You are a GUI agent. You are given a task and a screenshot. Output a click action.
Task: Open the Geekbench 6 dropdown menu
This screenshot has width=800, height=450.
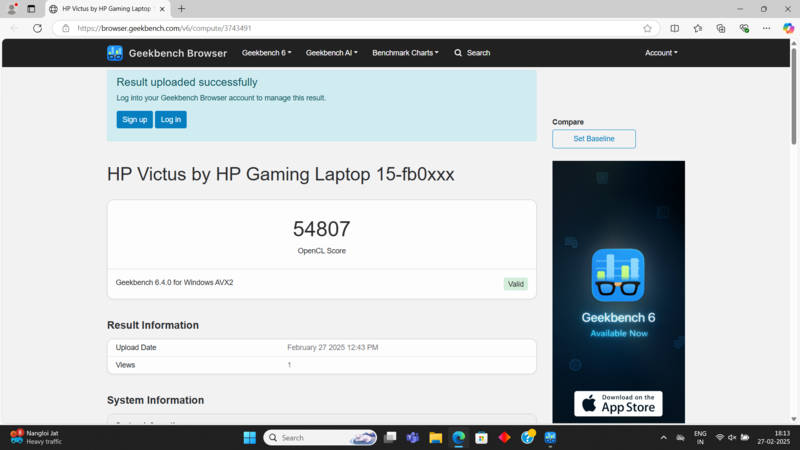coord(266,53)
